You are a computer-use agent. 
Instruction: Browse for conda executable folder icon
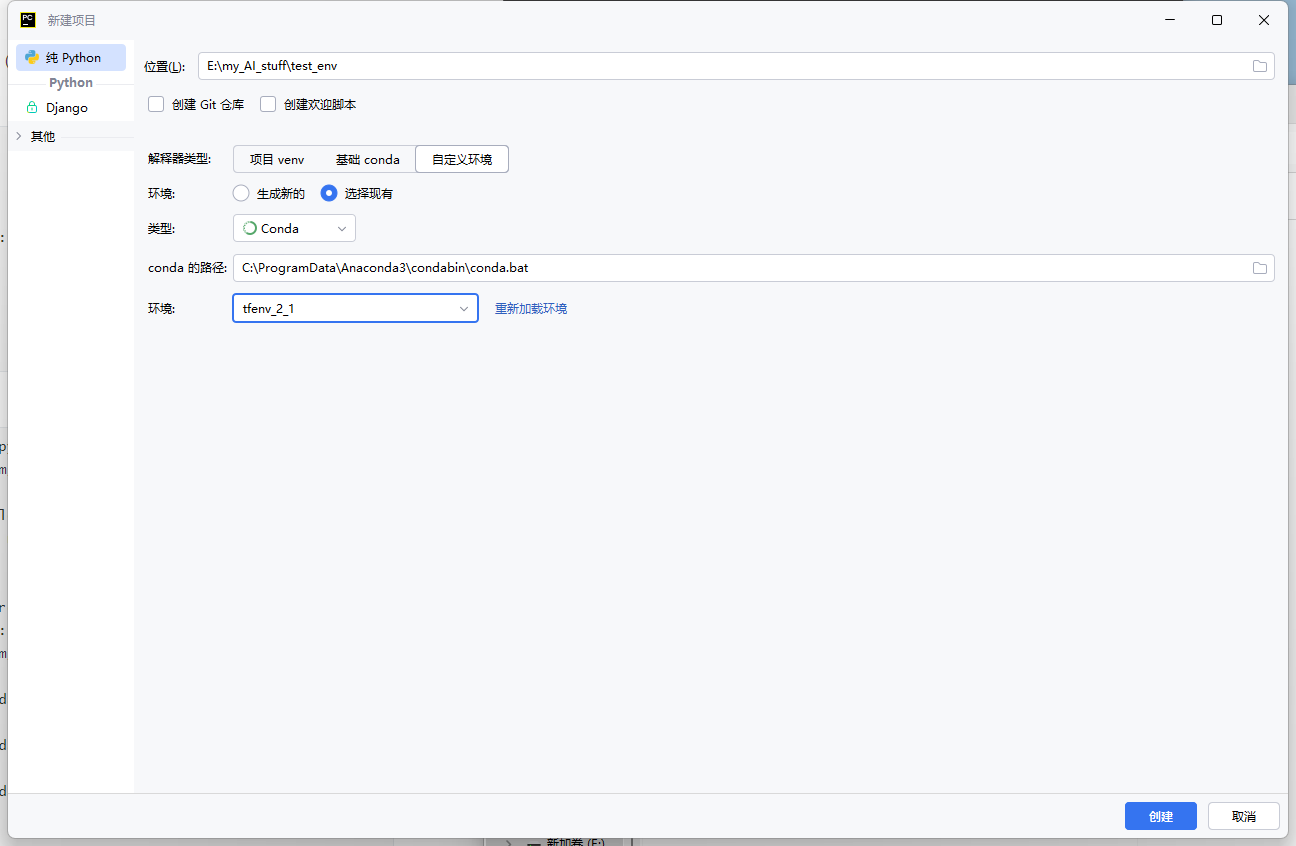[1260, 268]
